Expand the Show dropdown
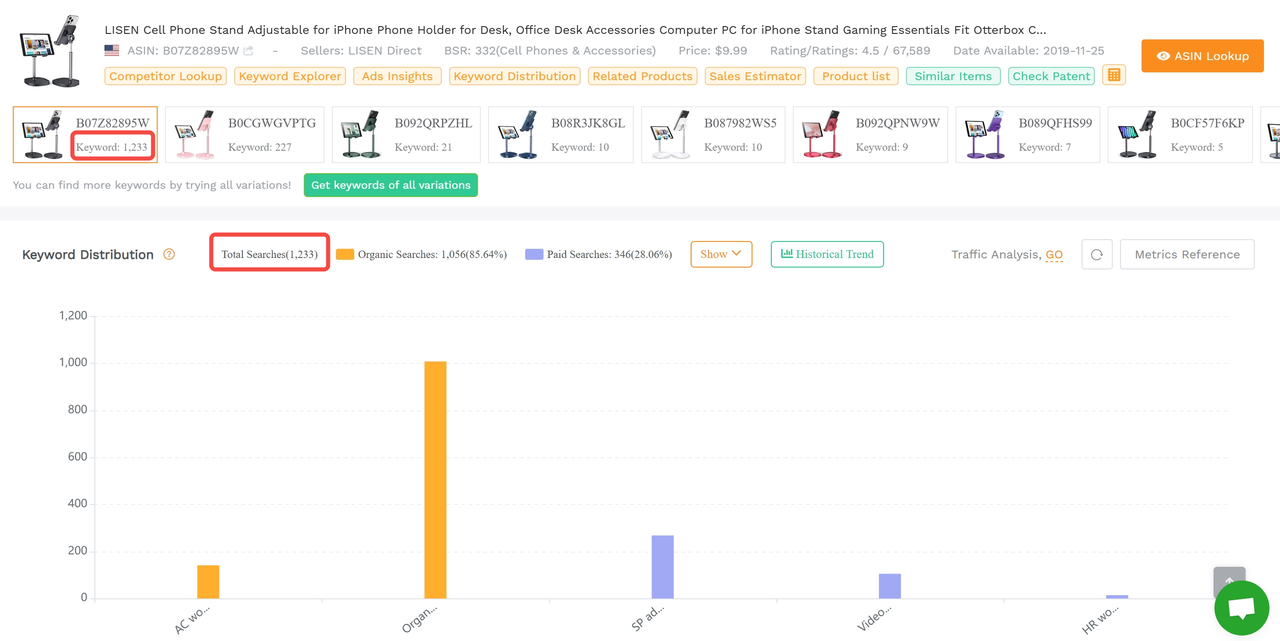Viewport: 1280px width, 641px height. pyautogui.click(x=721, y=254)
